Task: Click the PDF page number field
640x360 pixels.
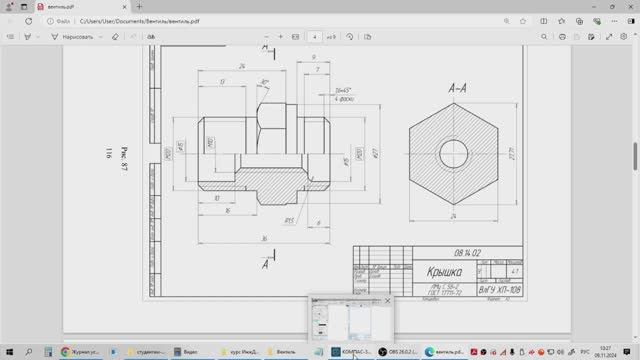Action: [x=314, y=37]
